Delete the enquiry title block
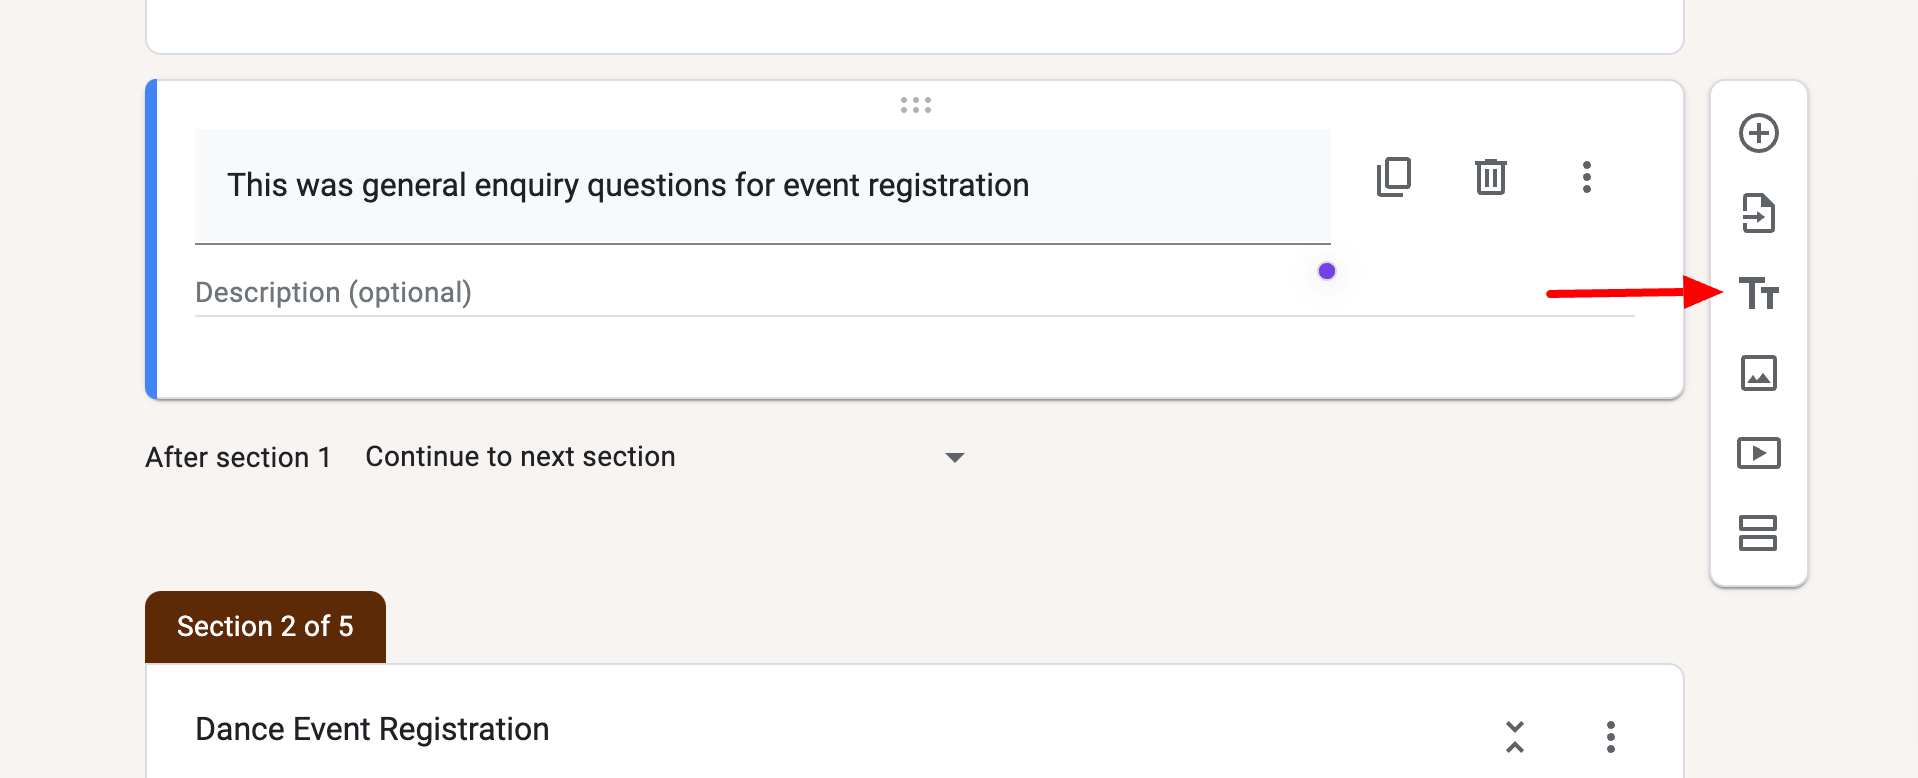The image size is (1918, 778). coord(1489,177)
